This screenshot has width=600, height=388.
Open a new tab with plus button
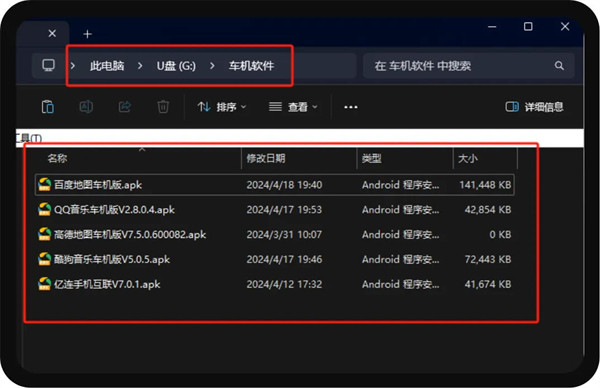pos(87,34)
